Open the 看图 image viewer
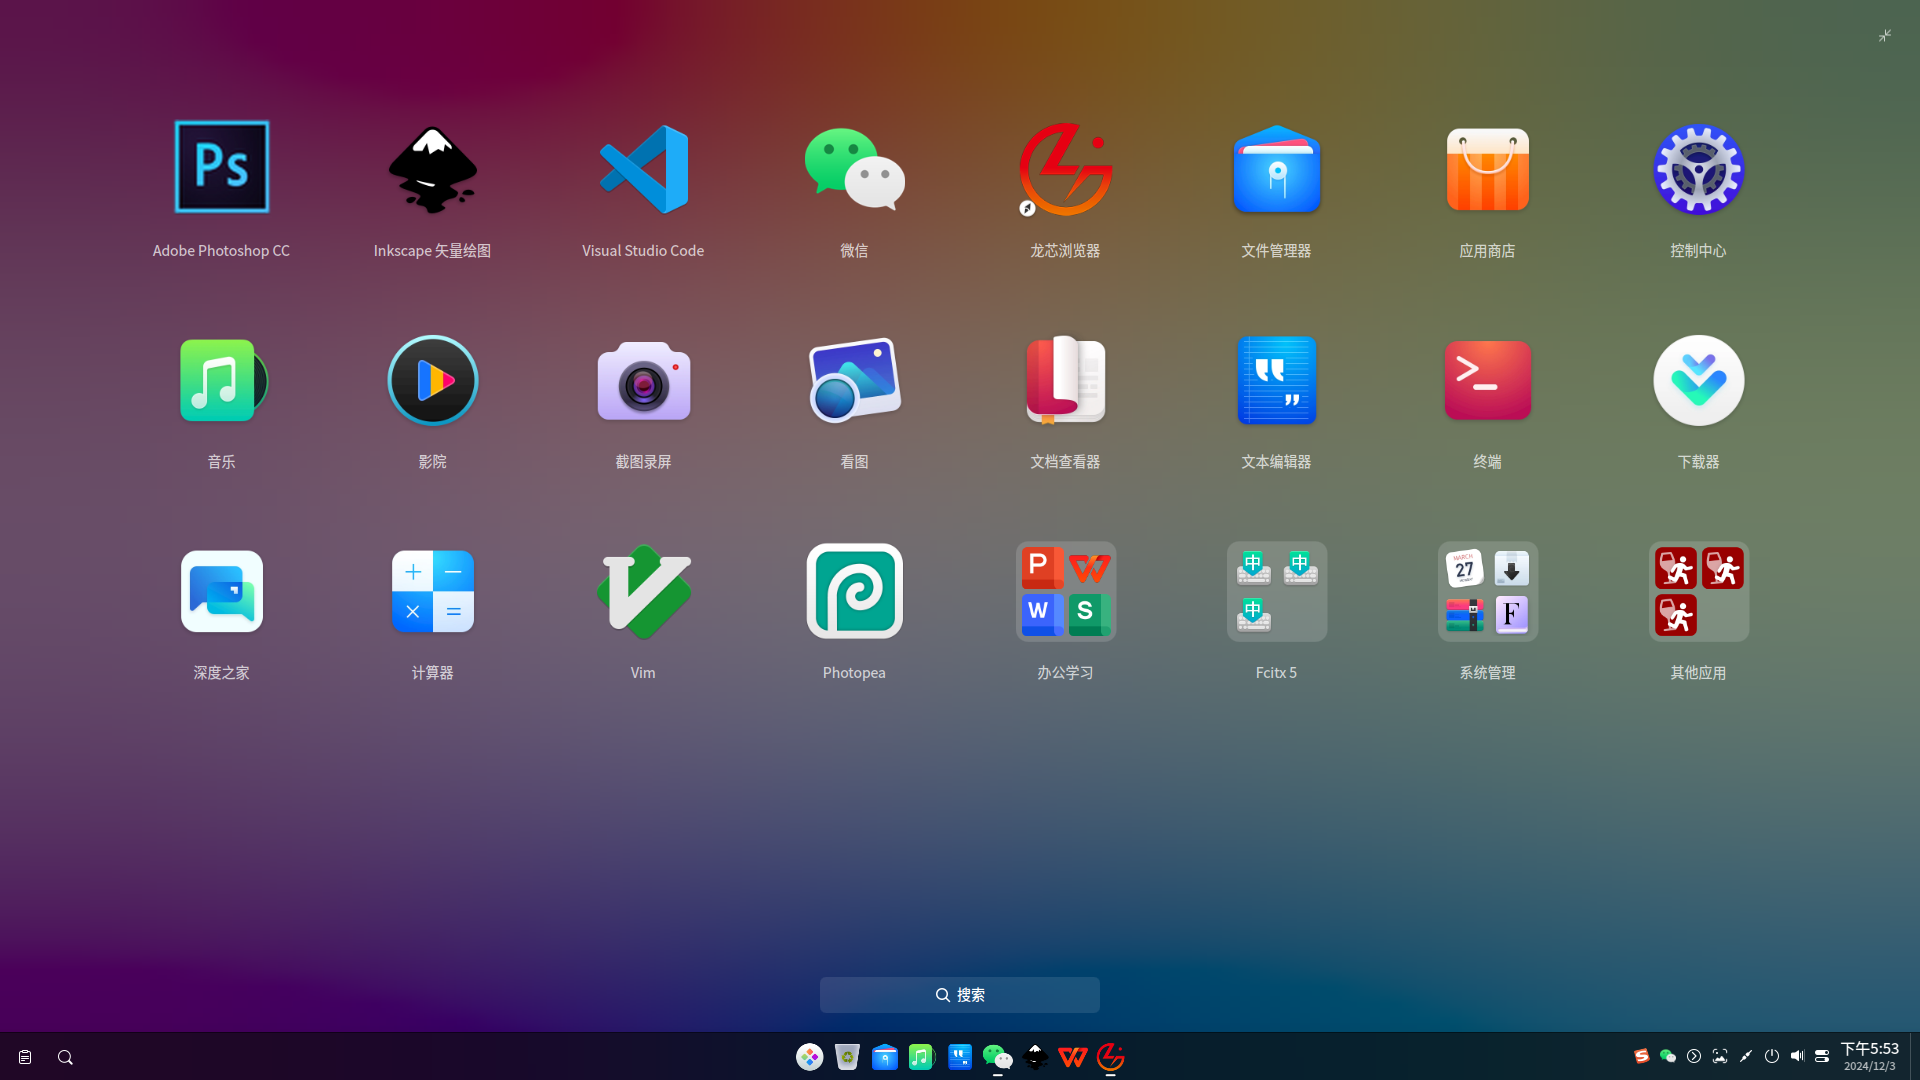 click(x=854, y=380)
